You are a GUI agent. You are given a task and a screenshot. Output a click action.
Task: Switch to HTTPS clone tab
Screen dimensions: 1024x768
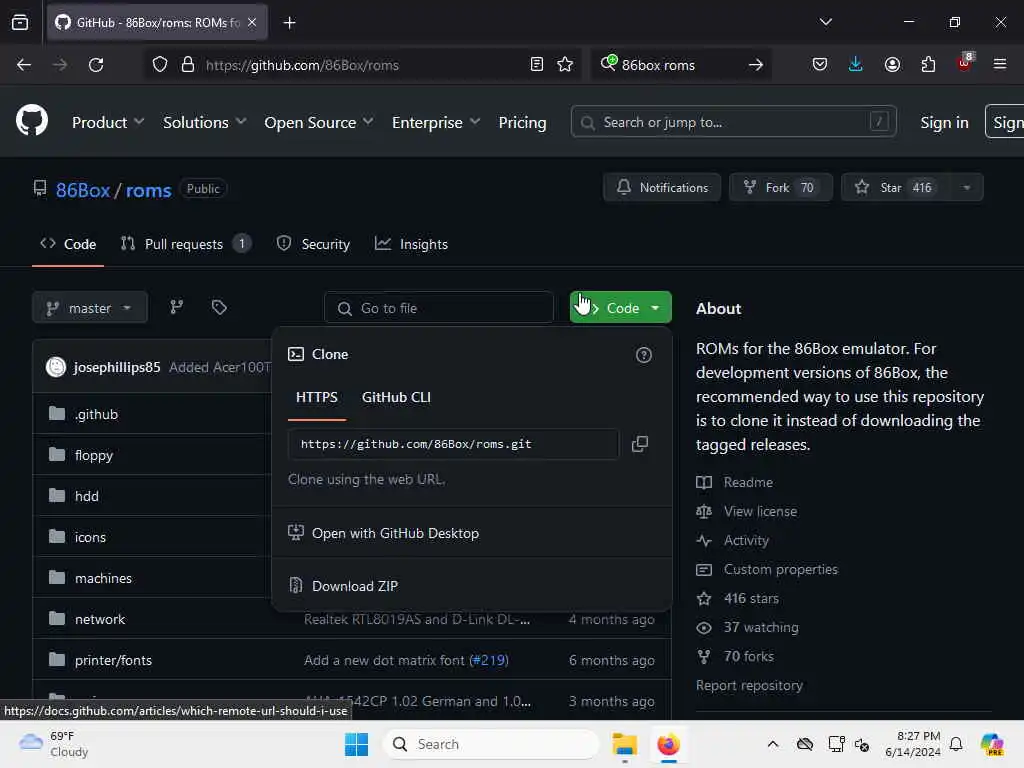pos(317,397)
